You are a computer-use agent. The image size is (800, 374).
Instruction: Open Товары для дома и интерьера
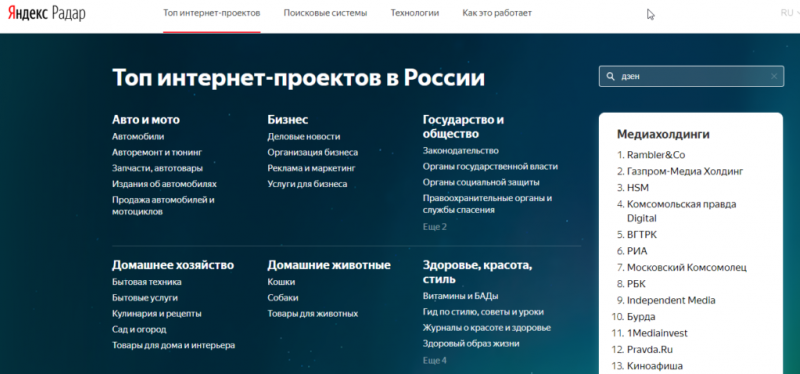pyautogui.click(x=173, y=345)
